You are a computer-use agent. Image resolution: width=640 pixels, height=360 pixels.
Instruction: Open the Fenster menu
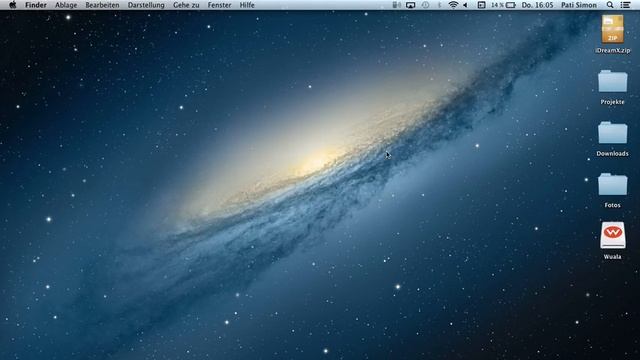[219, 5]
